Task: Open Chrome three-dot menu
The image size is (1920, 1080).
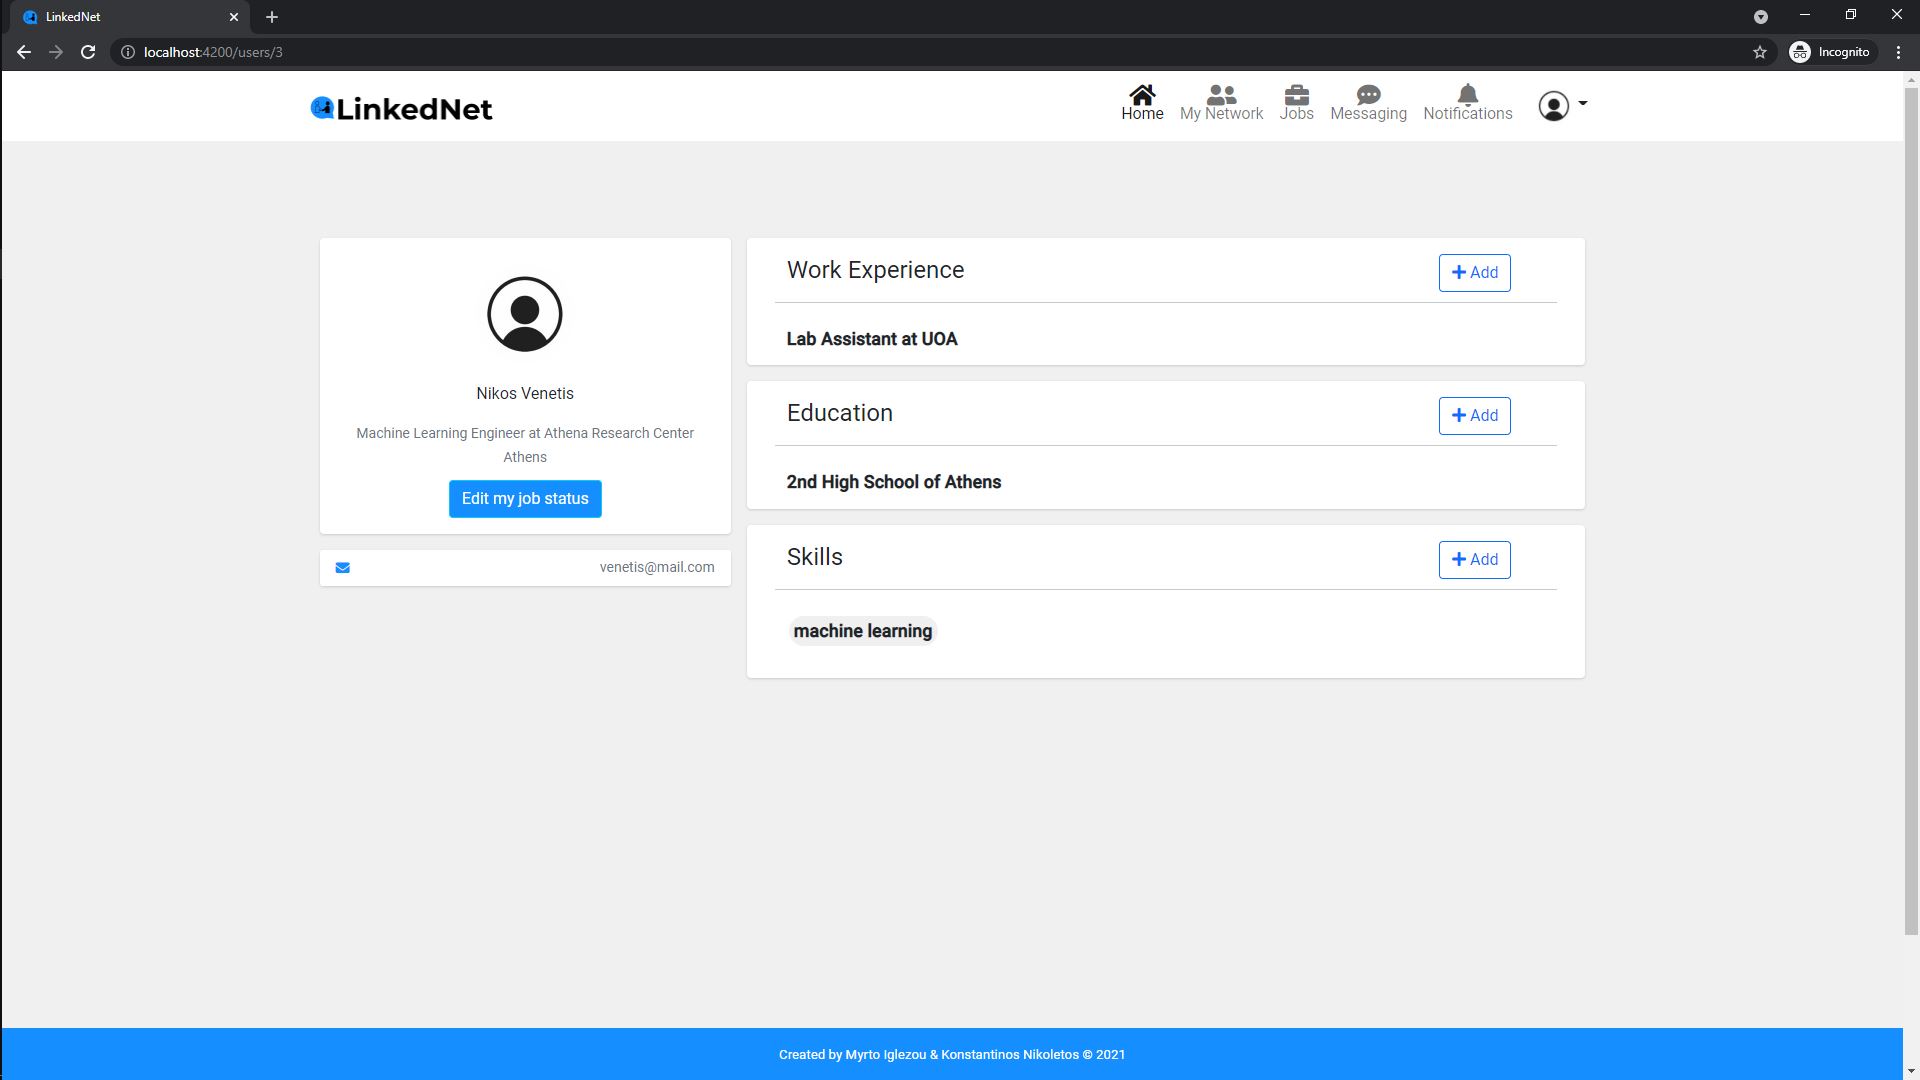Action: tap(1898, 52)
